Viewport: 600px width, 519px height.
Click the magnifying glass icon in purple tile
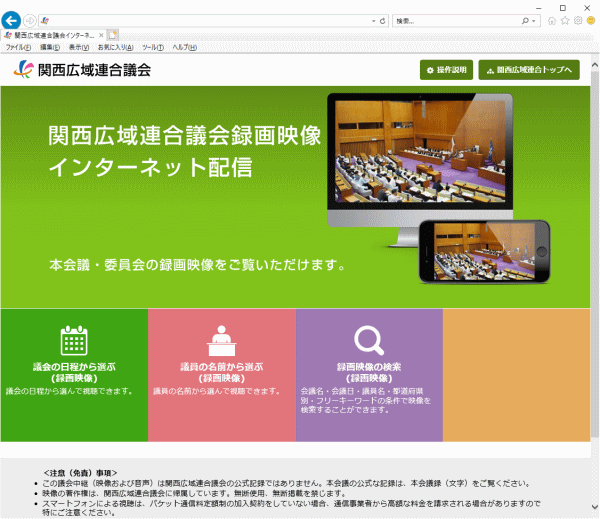click(369, 340)
